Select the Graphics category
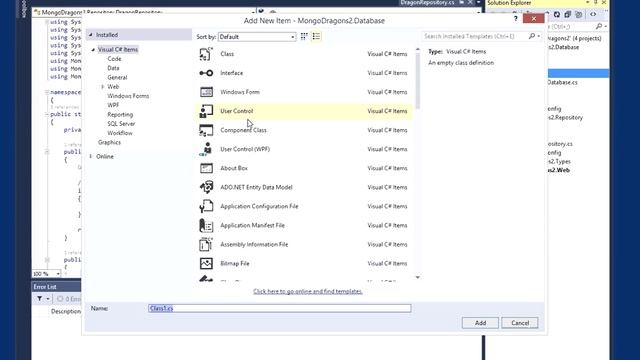Image resolution: width=640 pixels, height=360 pixels. click(x=109, y=142)
